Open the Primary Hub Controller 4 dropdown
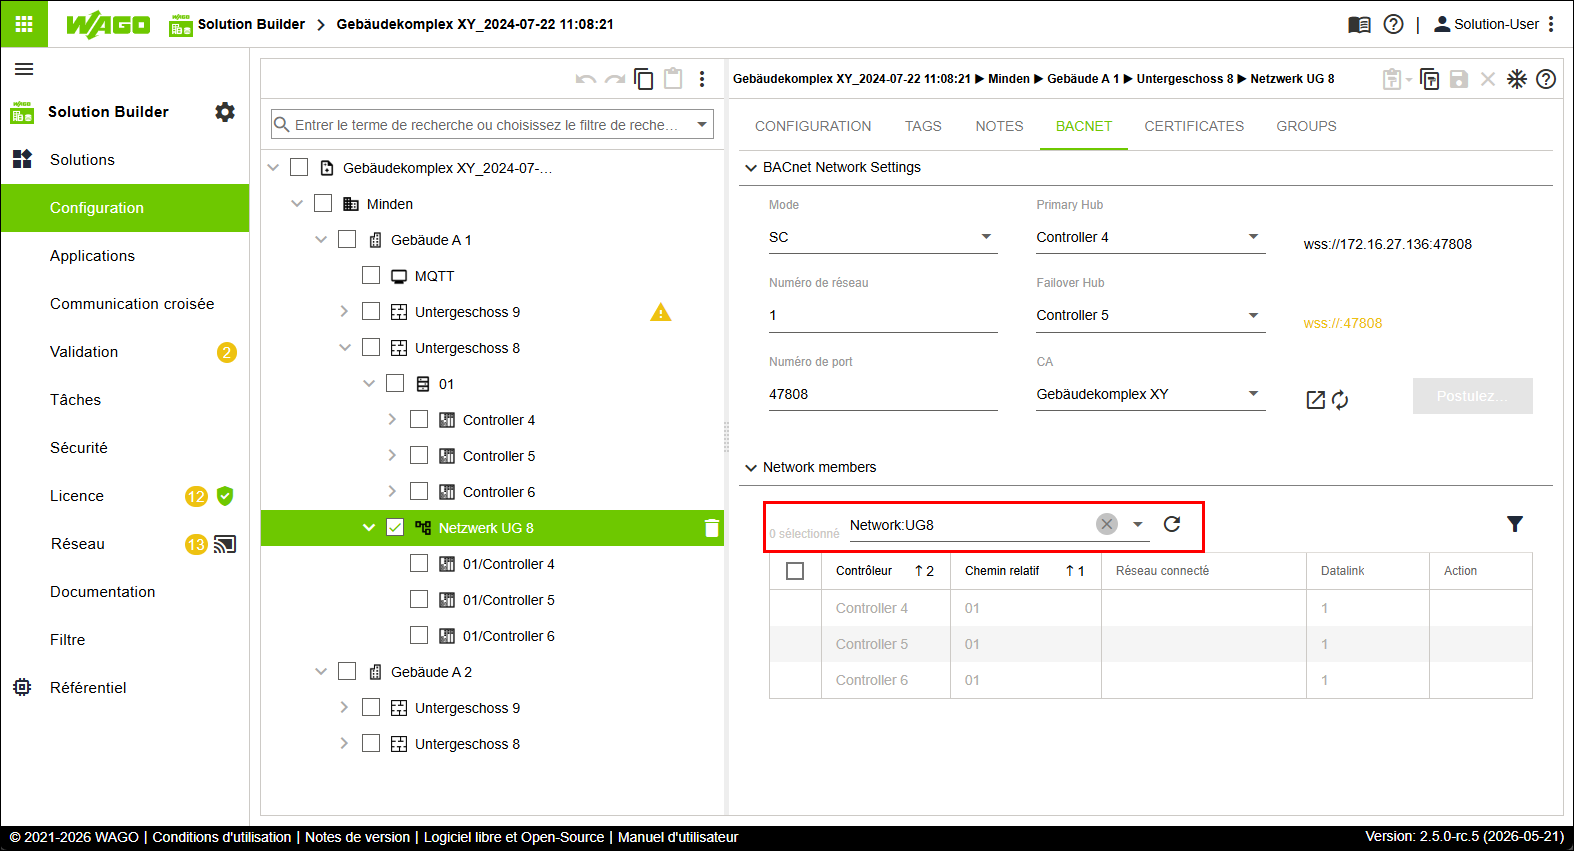 pos(1151,237)
